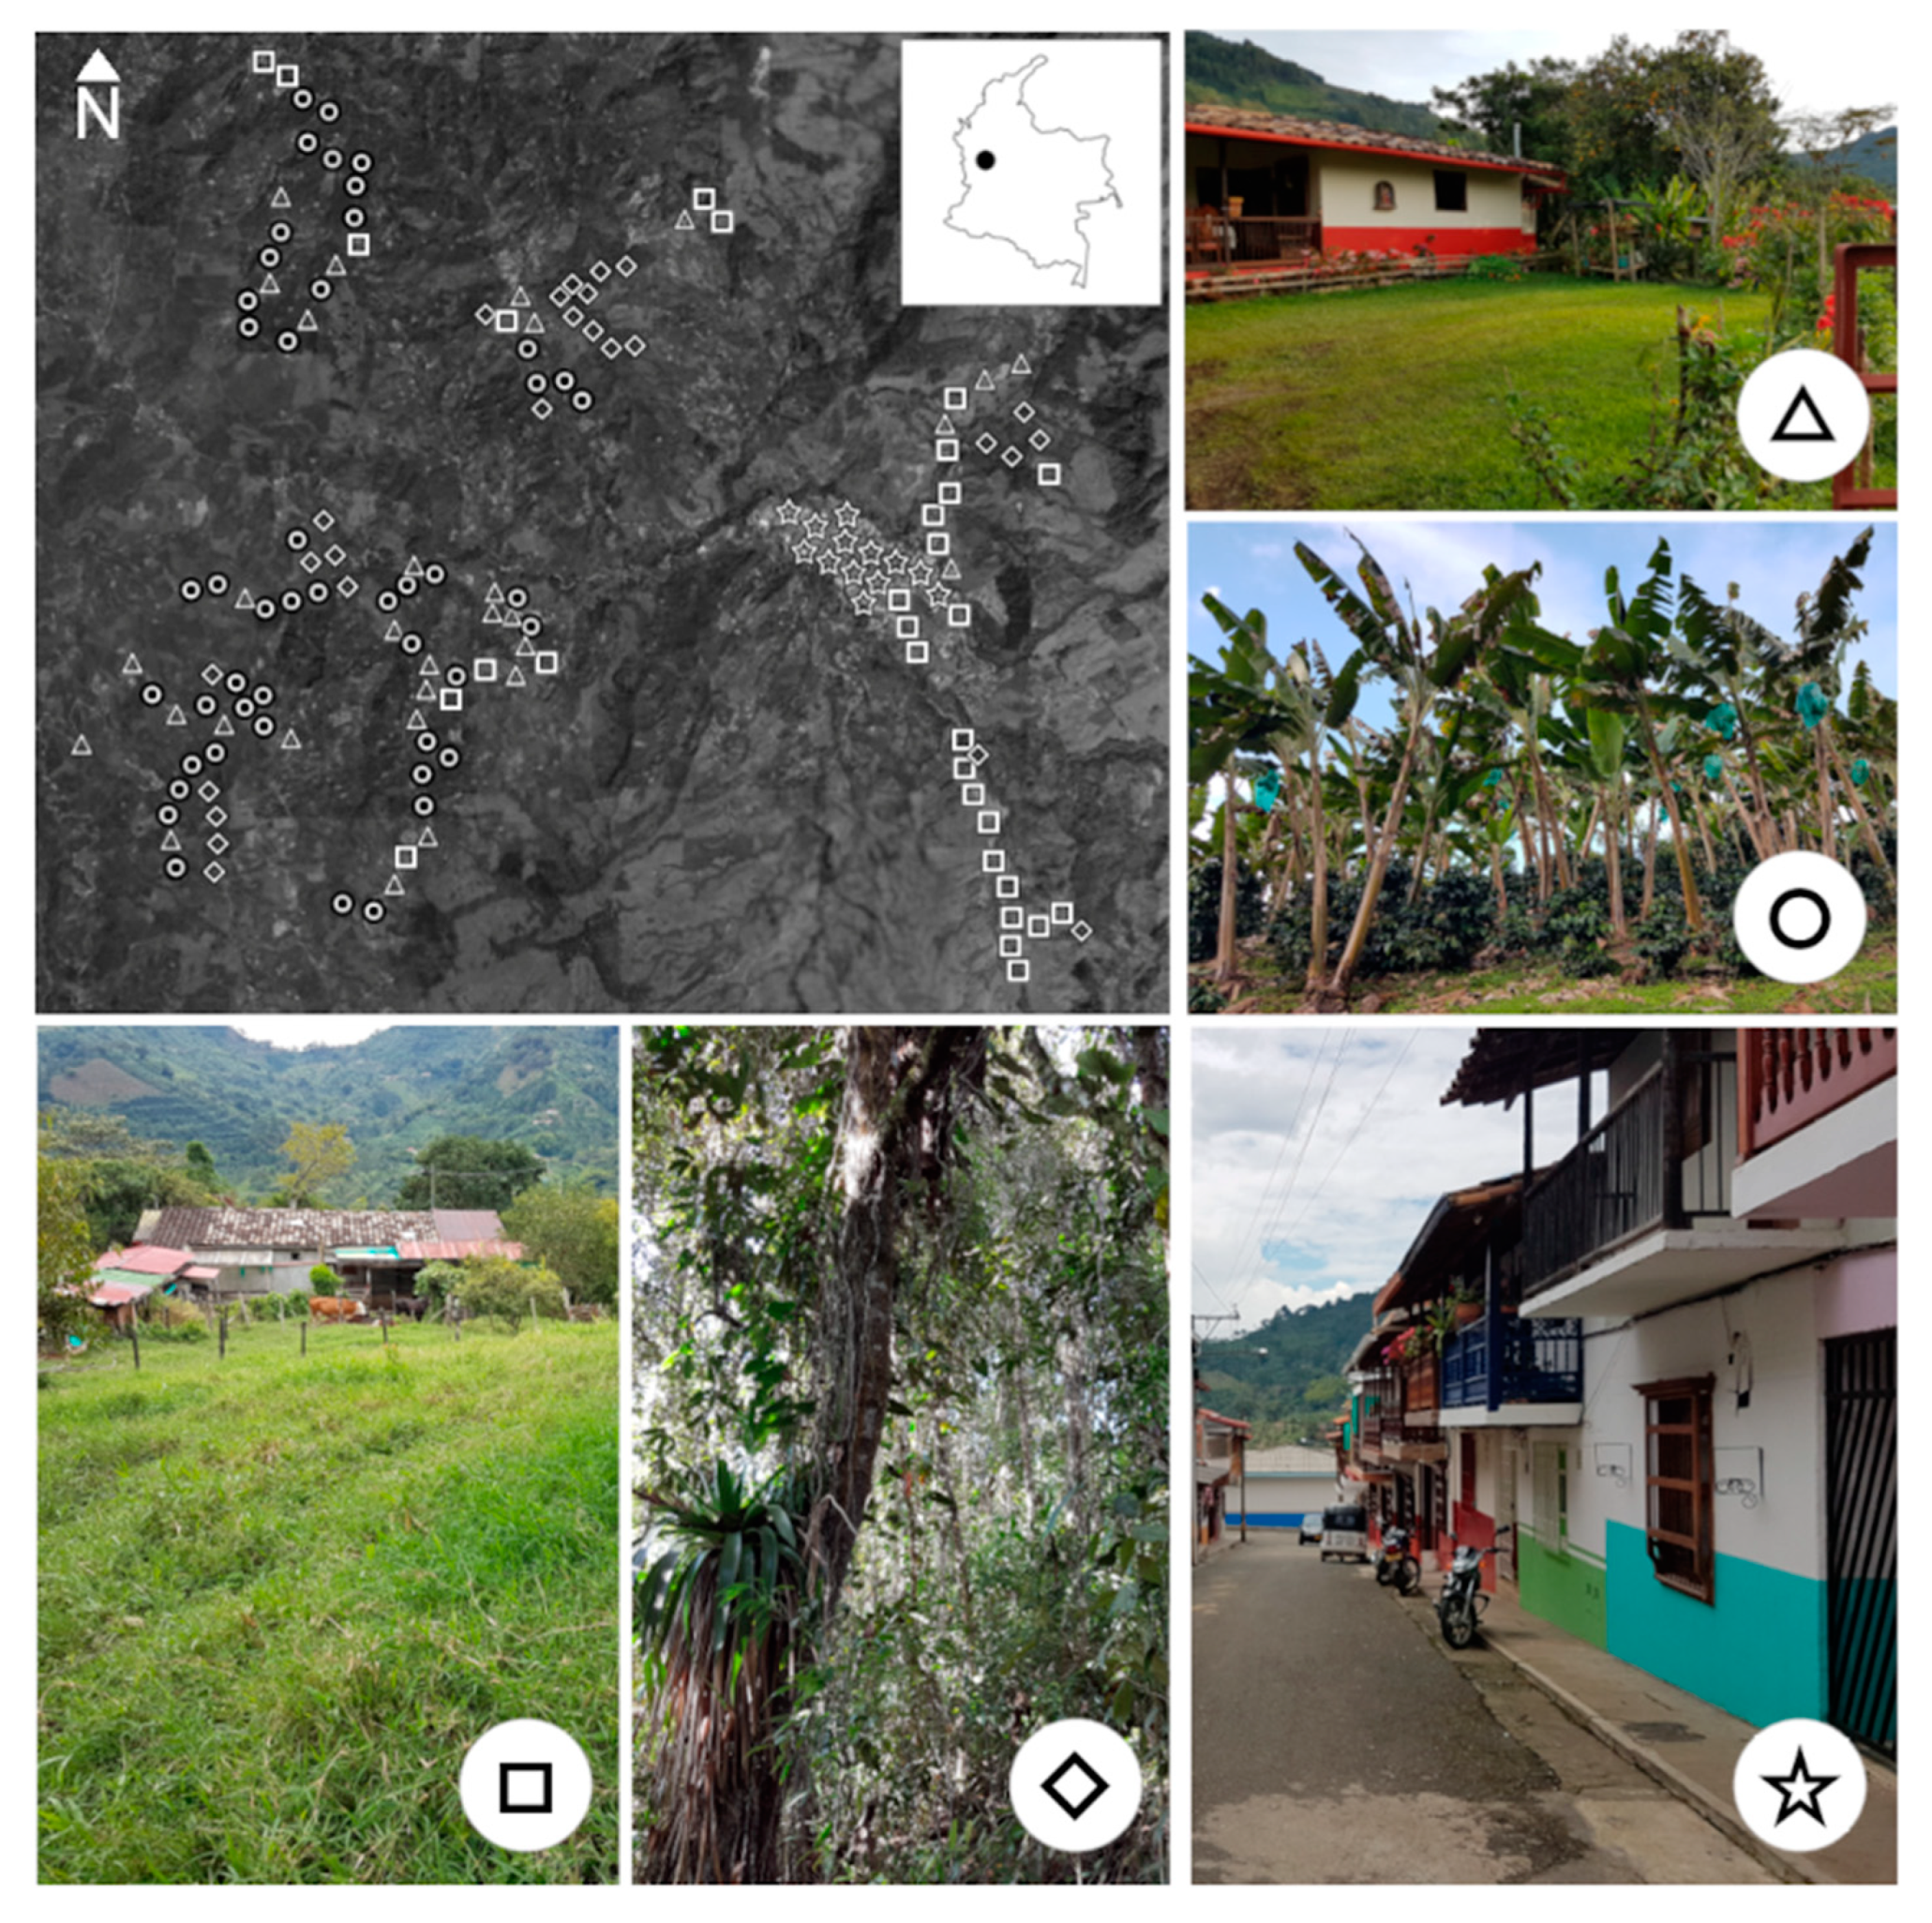
Task: Click the diamond symbol badge on forest photo
Action: click(1075, 1785)
